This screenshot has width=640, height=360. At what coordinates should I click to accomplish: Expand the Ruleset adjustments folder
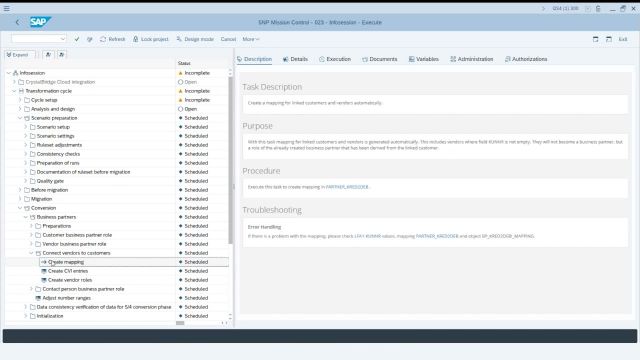[26, 145]
